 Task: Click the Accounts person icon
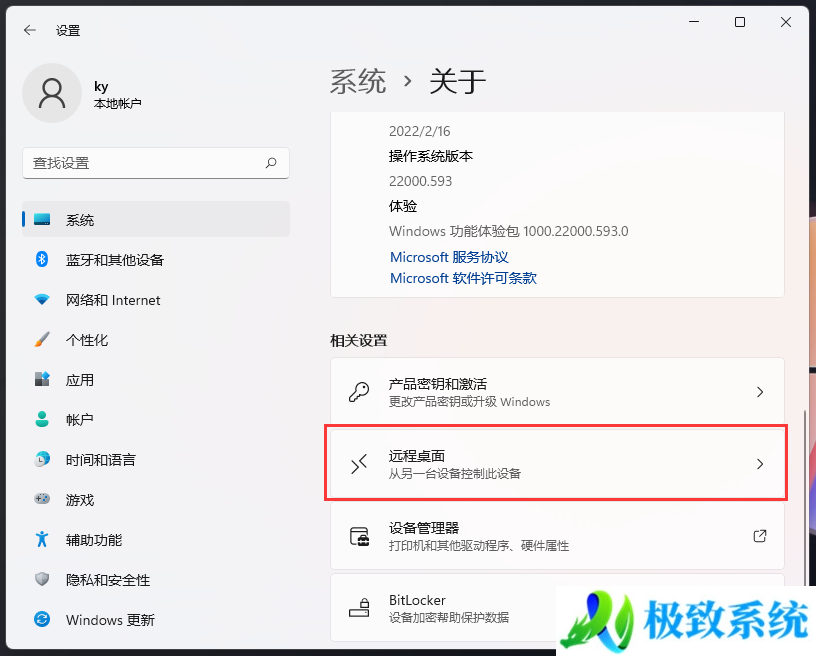pyautogui.click(x=42, y=419)
